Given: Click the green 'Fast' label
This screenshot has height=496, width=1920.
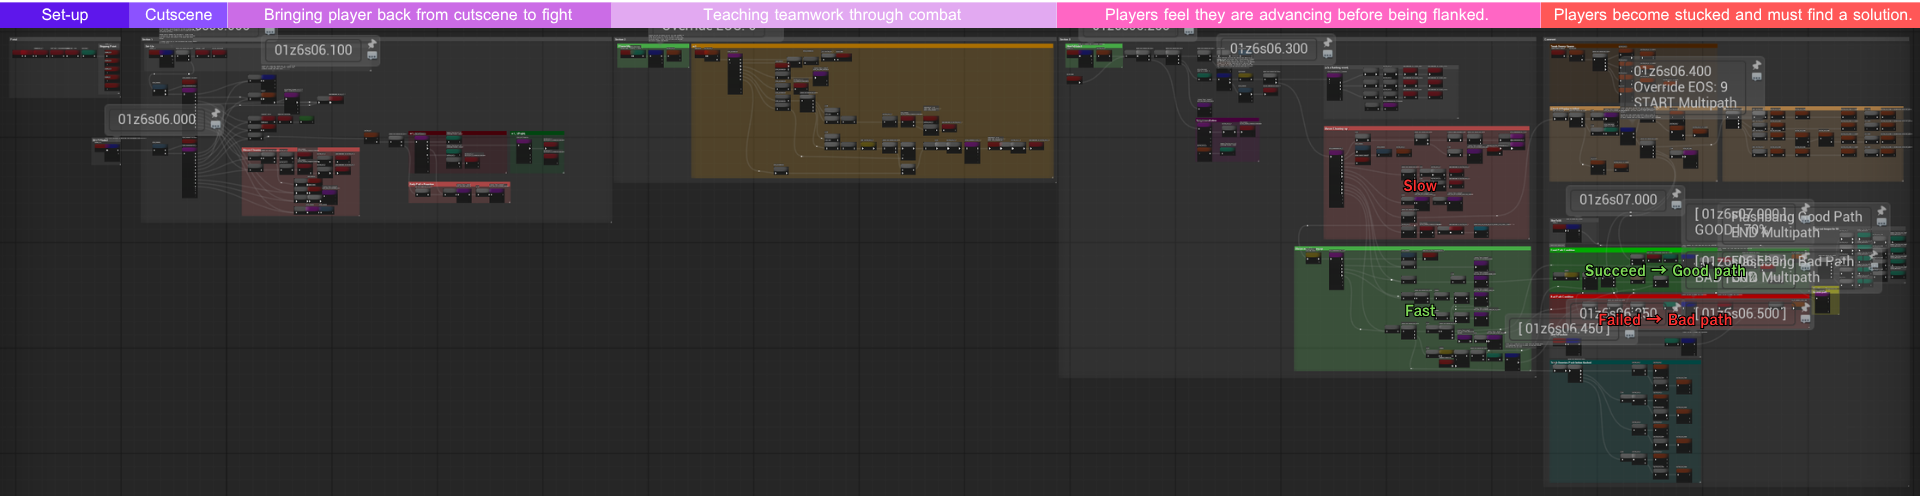Looking at the screenshot, I should (x=1420, y=311).
